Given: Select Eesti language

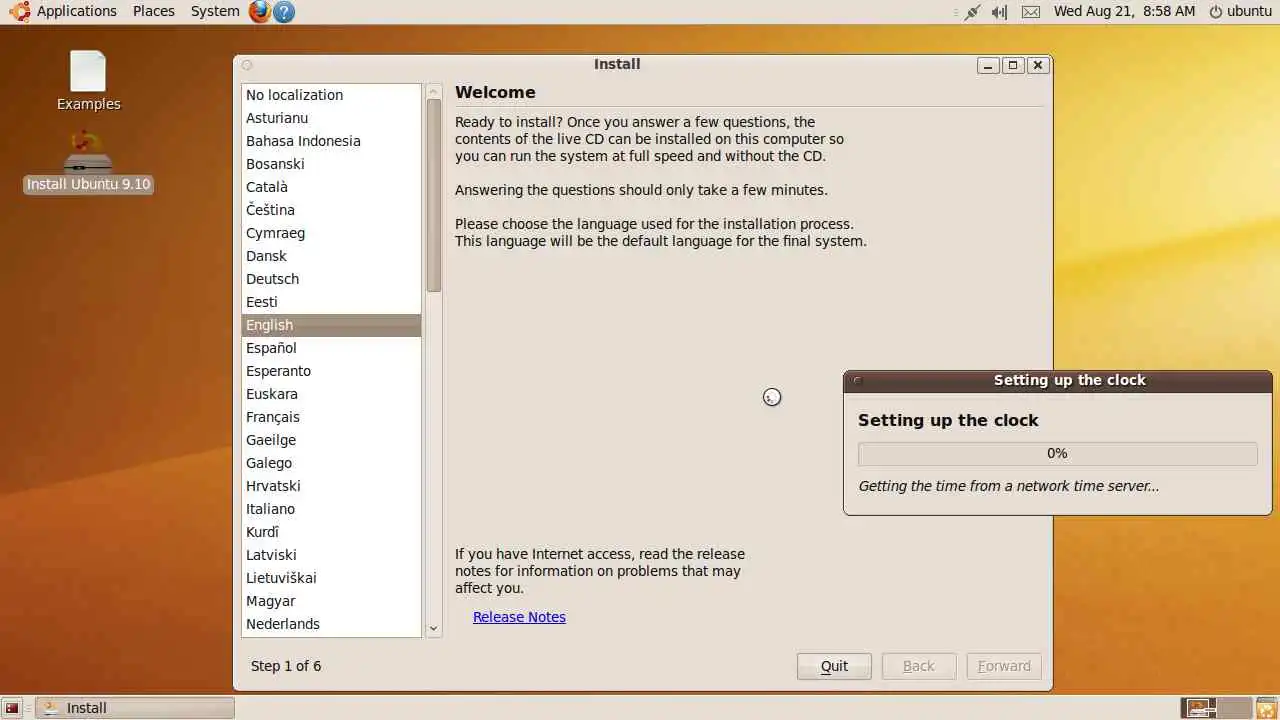Looking at the screenshot, I should tap(331, 302).
